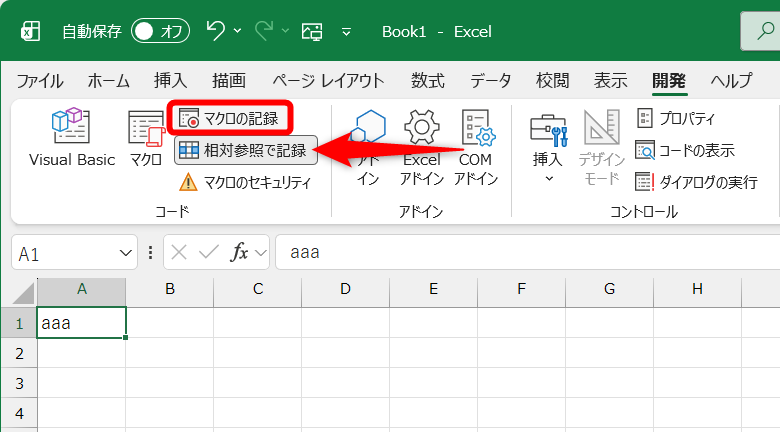This screenshot has height=432, width=780.
Task: Switch to the データ tab
Action: pos(490,80)
